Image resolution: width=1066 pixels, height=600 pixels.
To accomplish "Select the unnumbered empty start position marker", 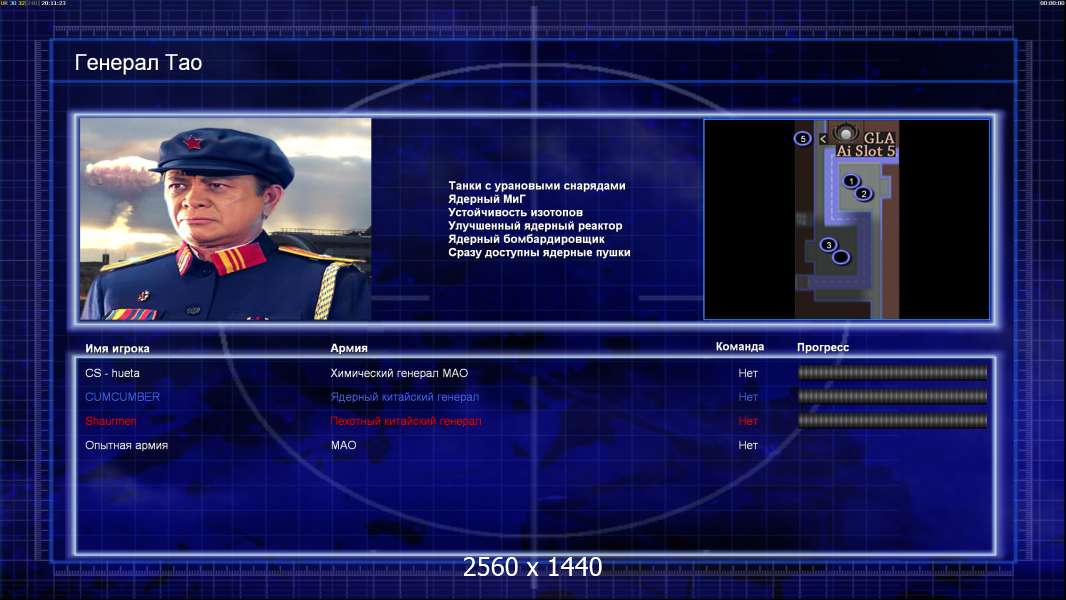I will tap(841, 258).
